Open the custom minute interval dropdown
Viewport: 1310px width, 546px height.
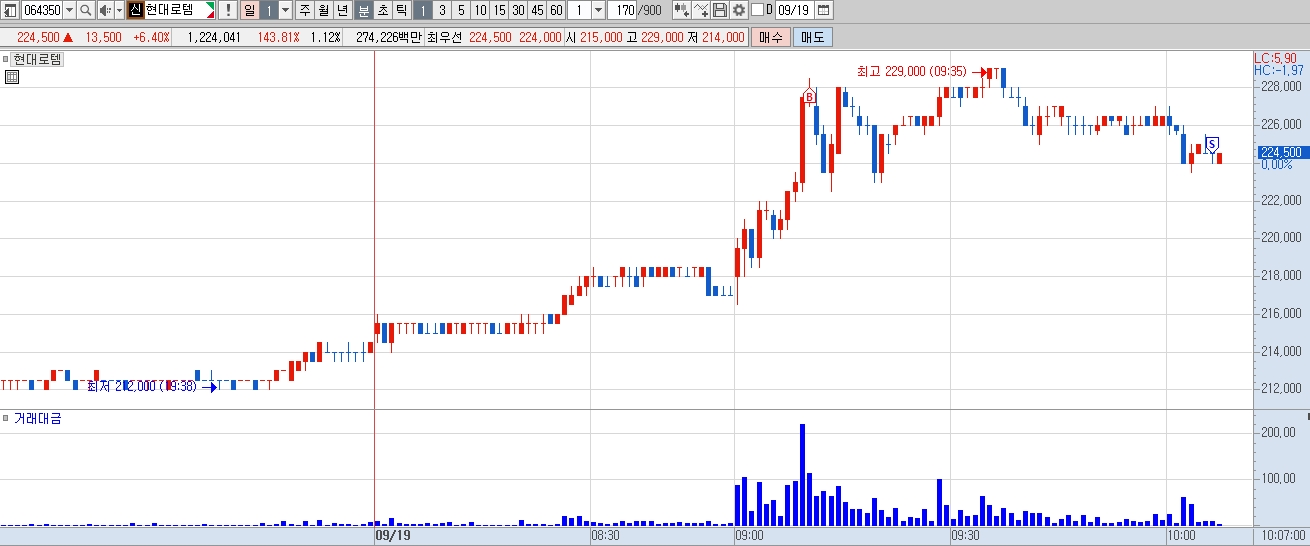tap(598, 10)
